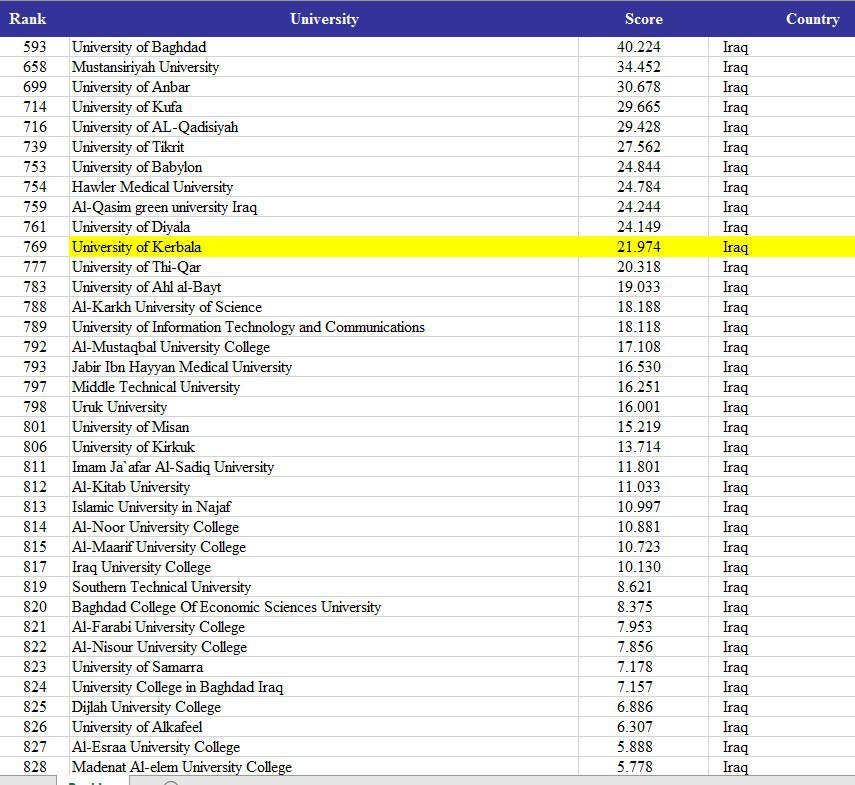The image size is (855, 785).
Task: Click the Iraq University College cell
Action: tap(324, 567)
